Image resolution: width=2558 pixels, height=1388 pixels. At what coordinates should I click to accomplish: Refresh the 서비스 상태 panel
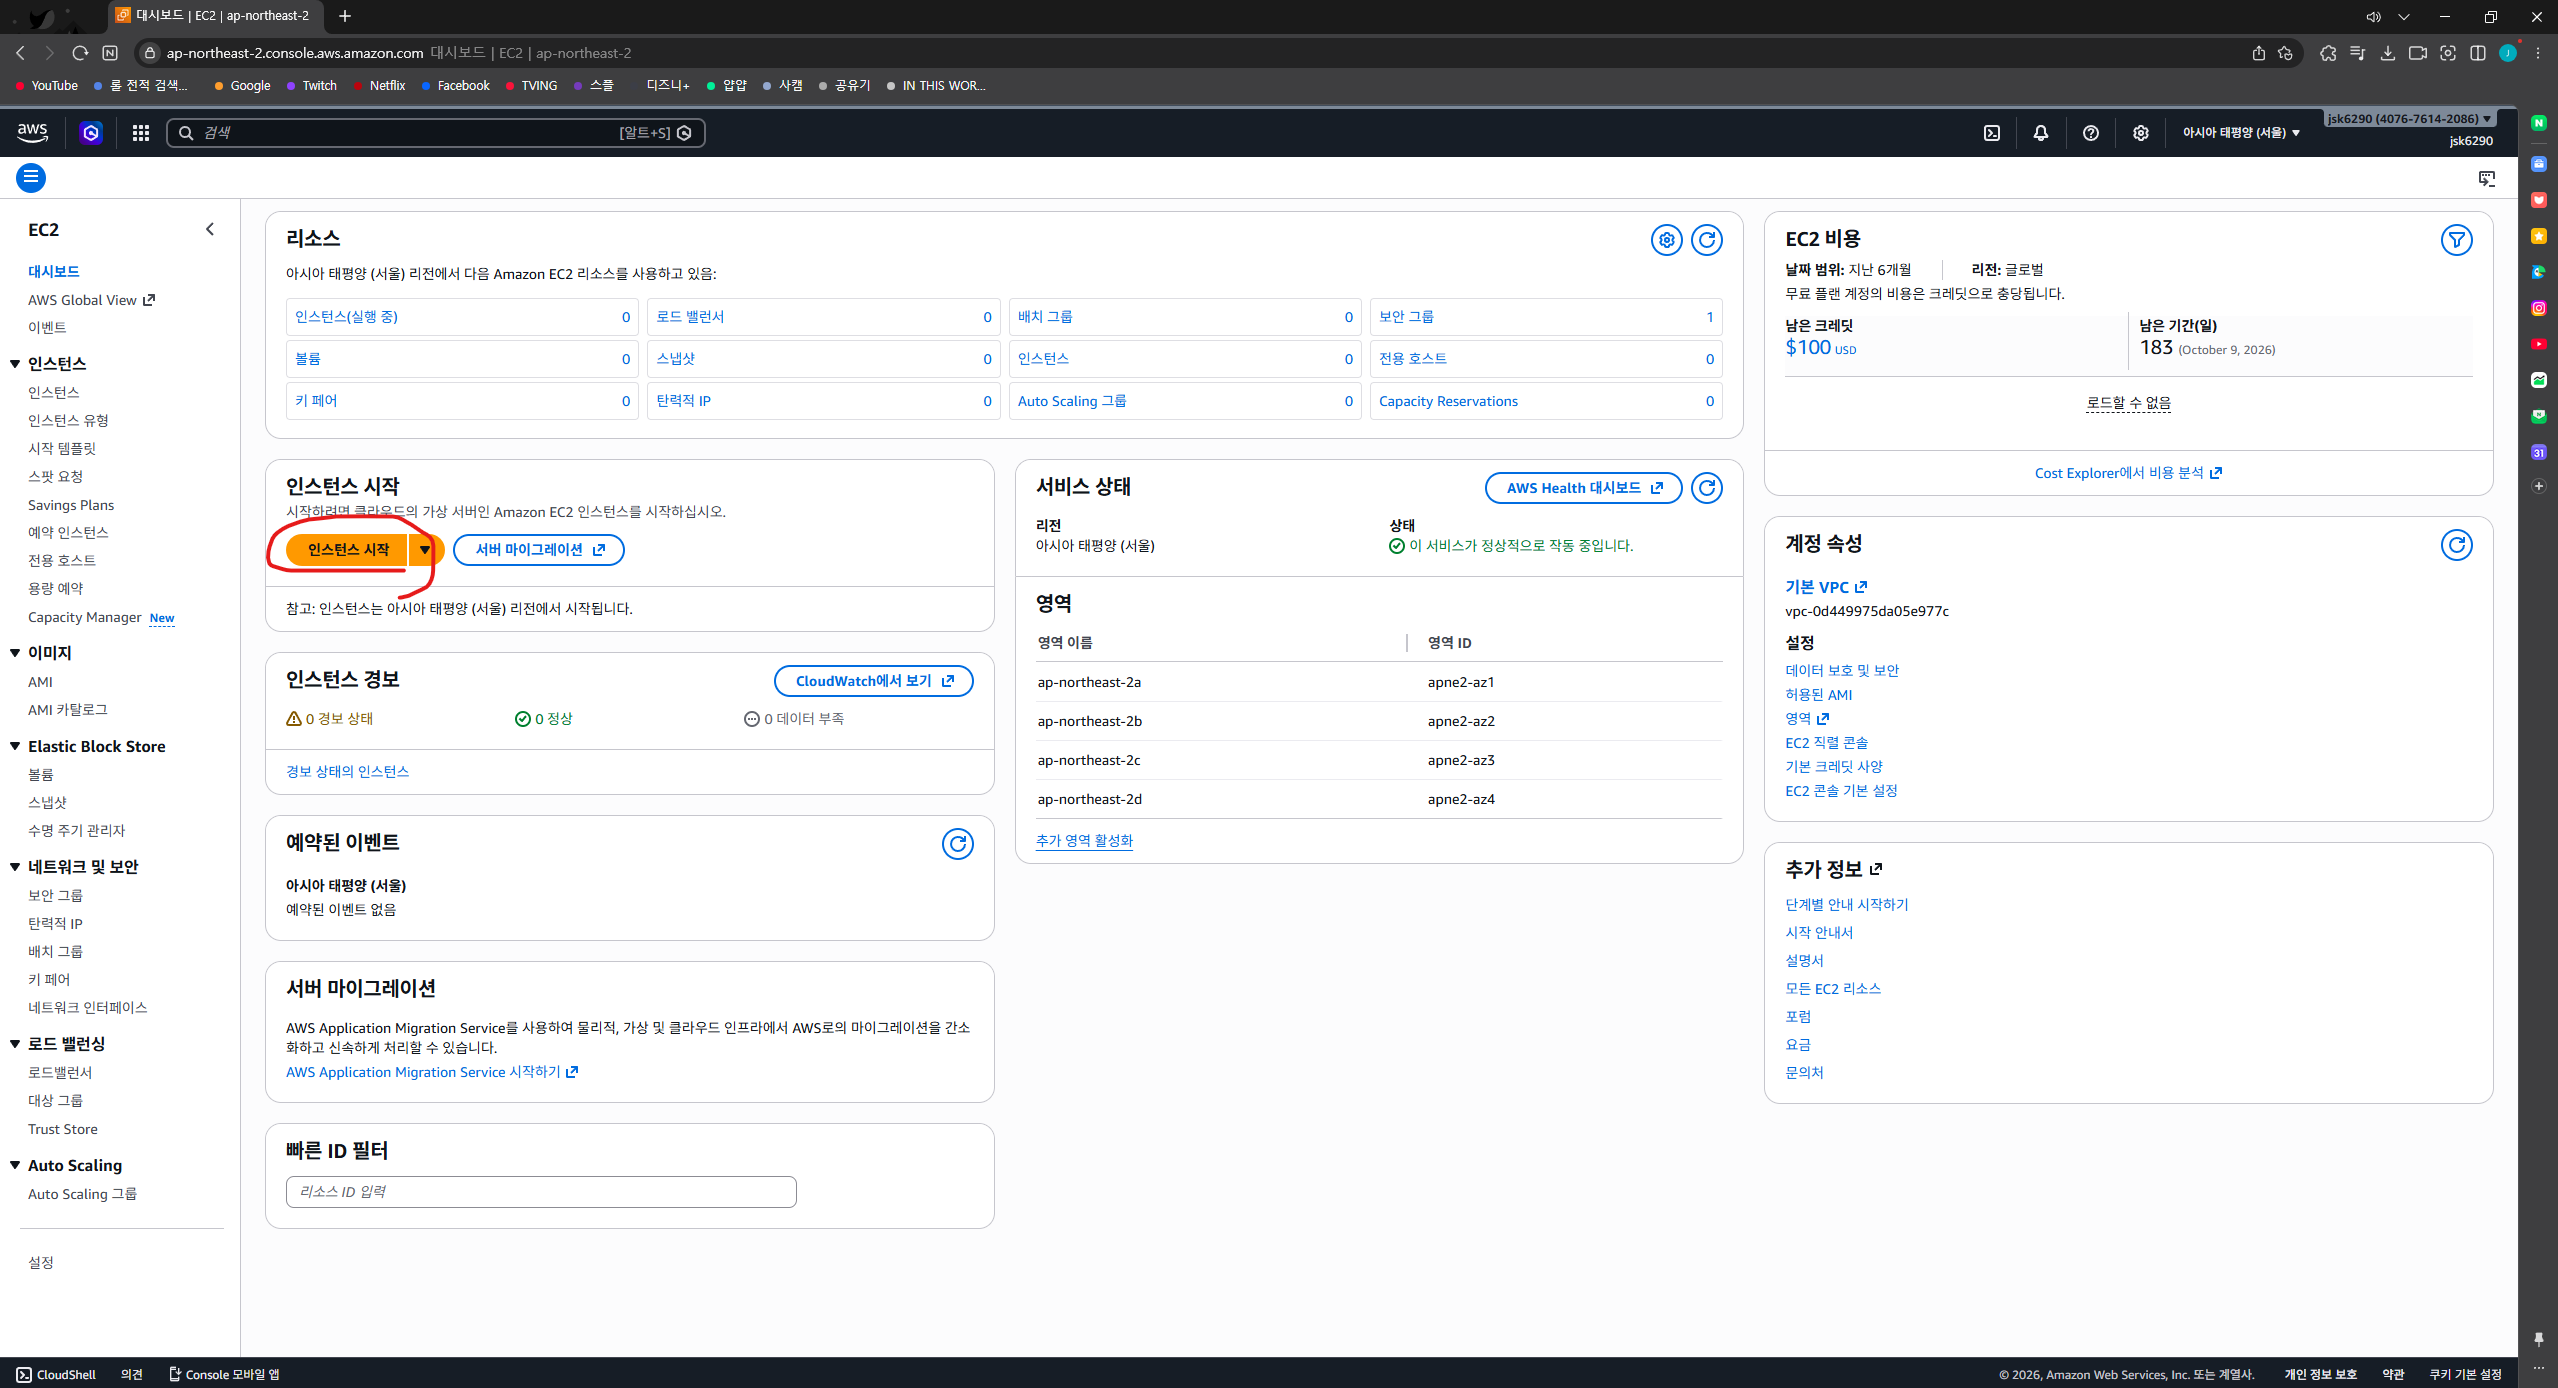pyautogui.click(x=1707, y=488)
